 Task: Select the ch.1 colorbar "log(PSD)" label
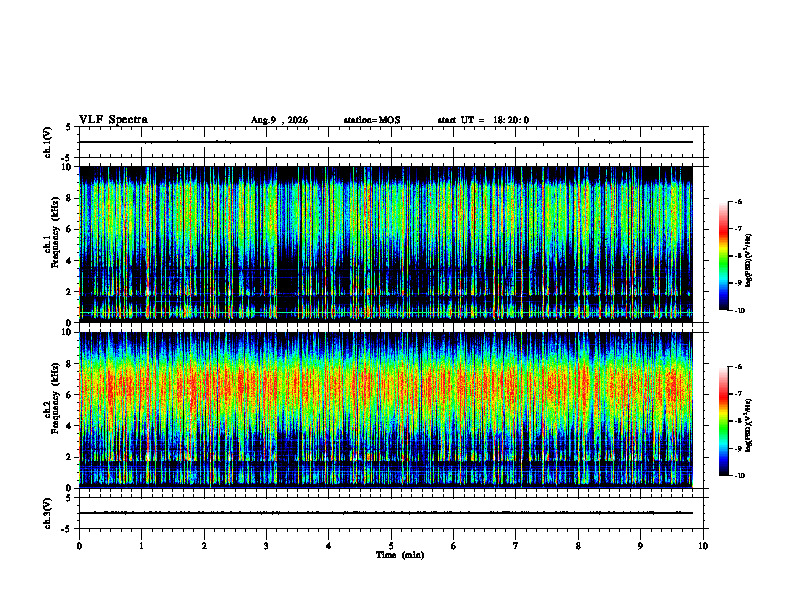coord(749,260)
